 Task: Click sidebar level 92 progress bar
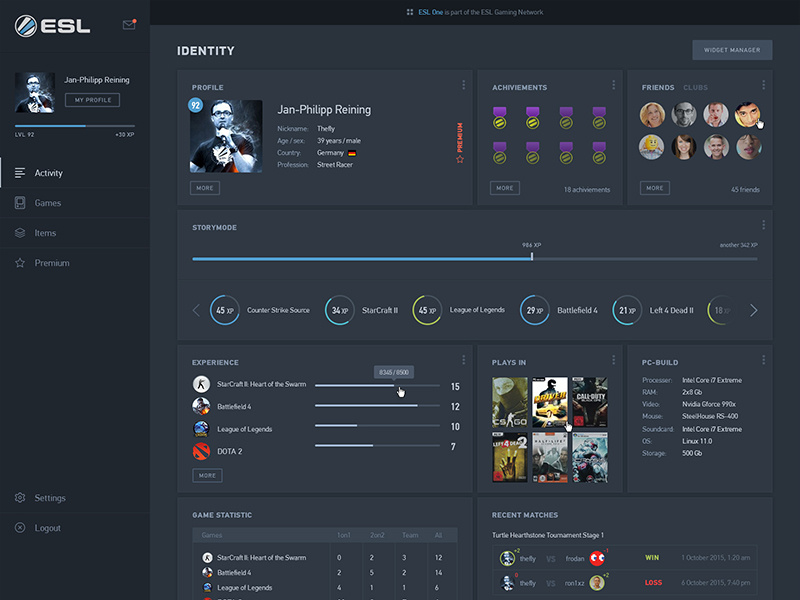pos(74,126)
